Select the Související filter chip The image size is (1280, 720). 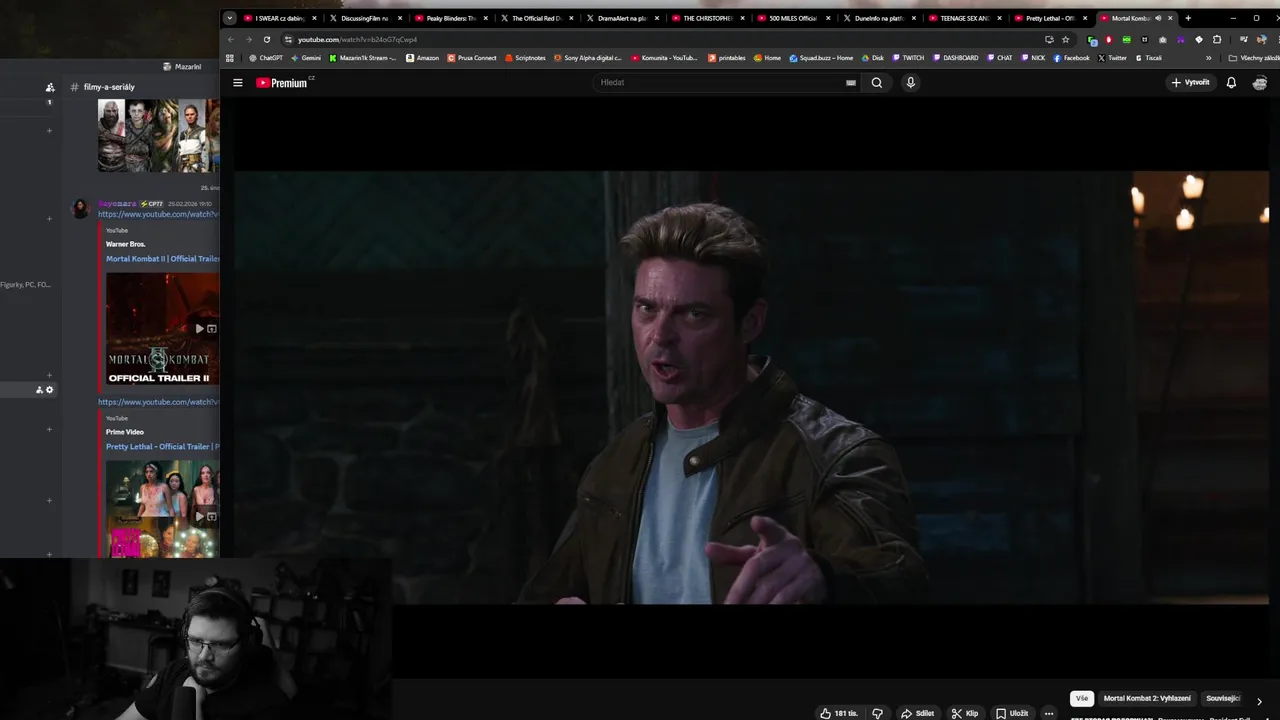(1223, 699)
